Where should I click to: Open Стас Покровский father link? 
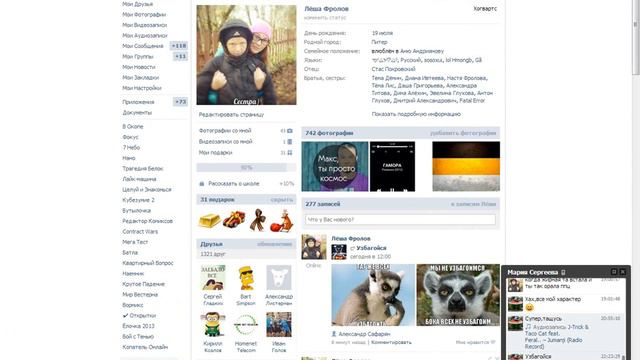coord(393,69)
